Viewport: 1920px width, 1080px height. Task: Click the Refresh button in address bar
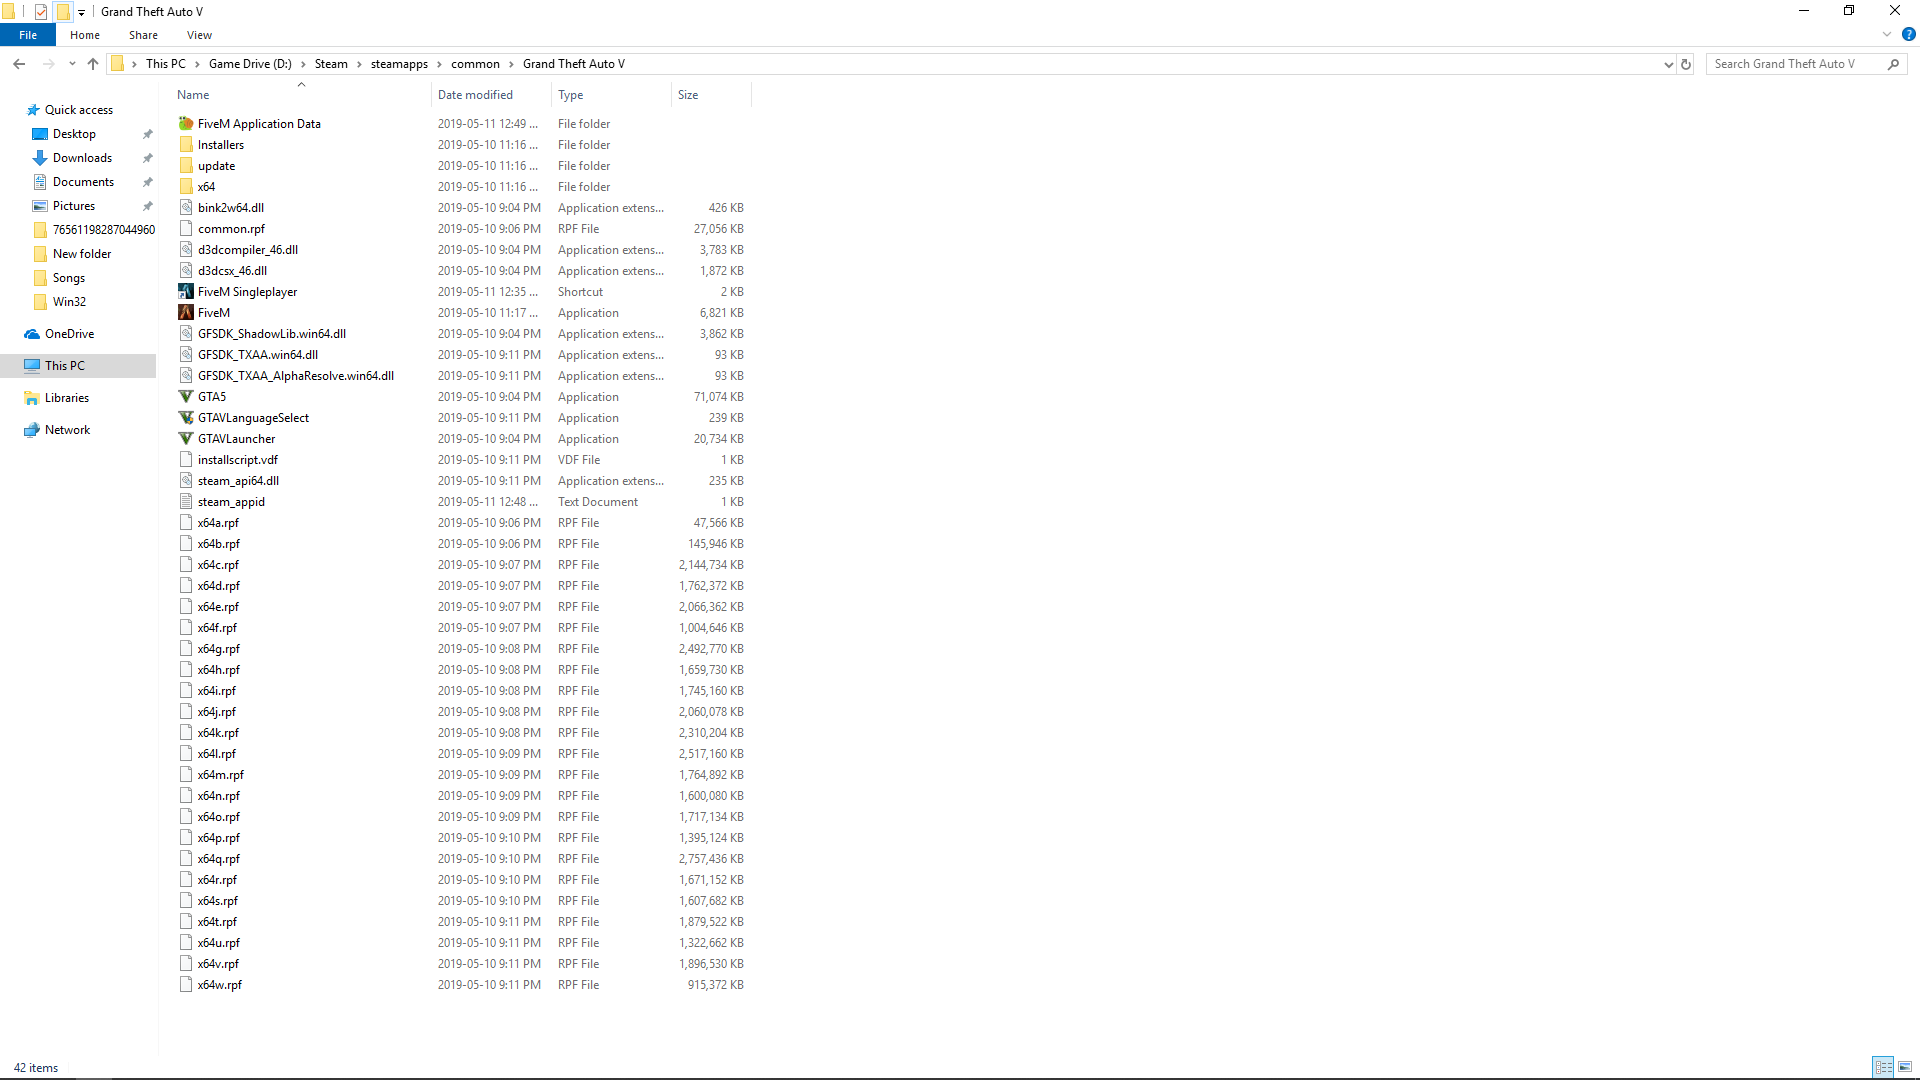pyautogui.click(x=1686, y=64)
